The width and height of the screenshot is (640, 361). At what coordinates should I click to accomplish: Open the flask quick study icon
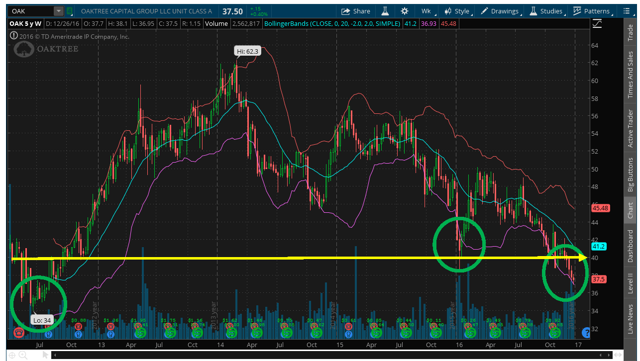click(385, 11)
